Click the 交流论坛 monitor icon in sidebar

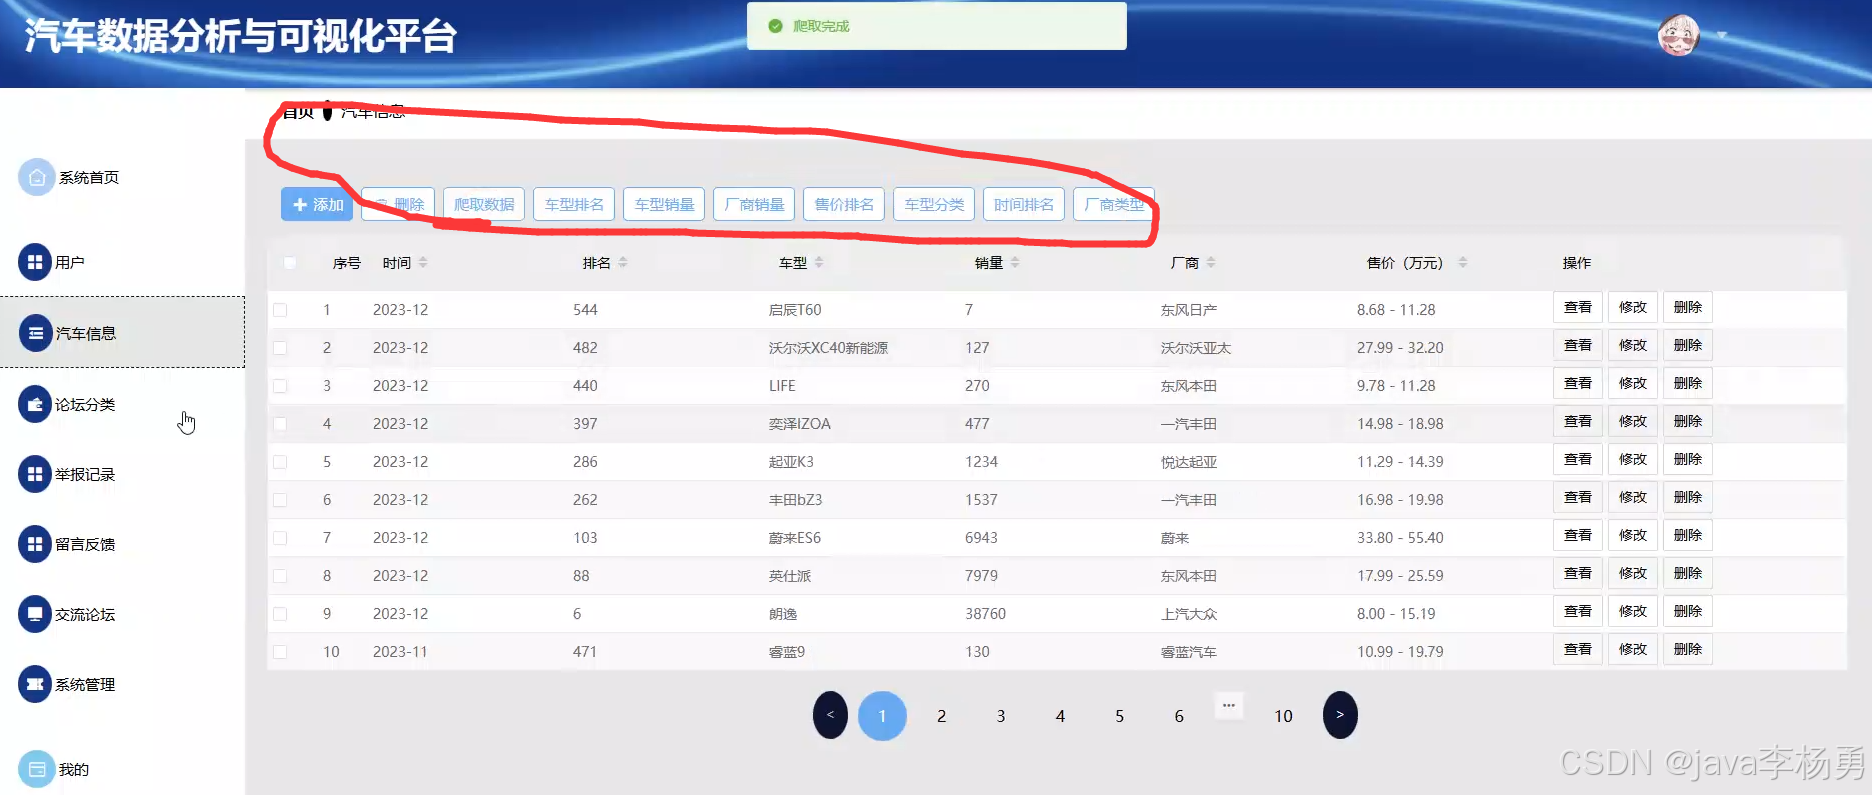35,614
